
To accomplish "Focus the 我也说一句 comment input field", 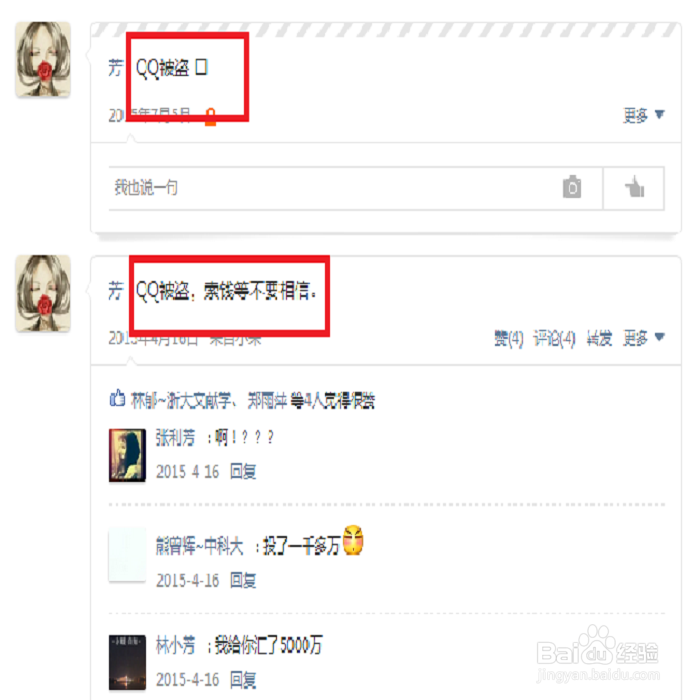I will 355,188.
